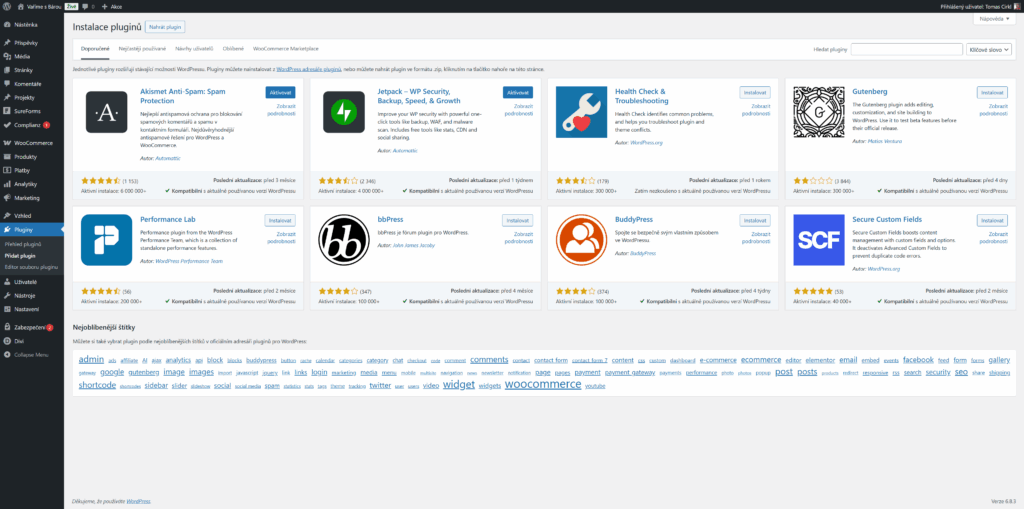Click the Gutenberg plugin icon
This screenshot has height=509, width=1024.
pyautogui.click(x=818, y=112)
